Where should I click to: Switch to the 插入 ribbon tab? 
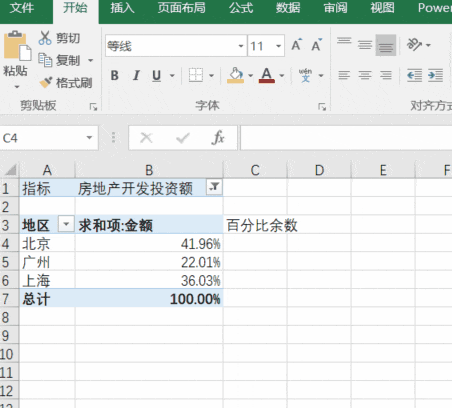click(x=122, y=8)
